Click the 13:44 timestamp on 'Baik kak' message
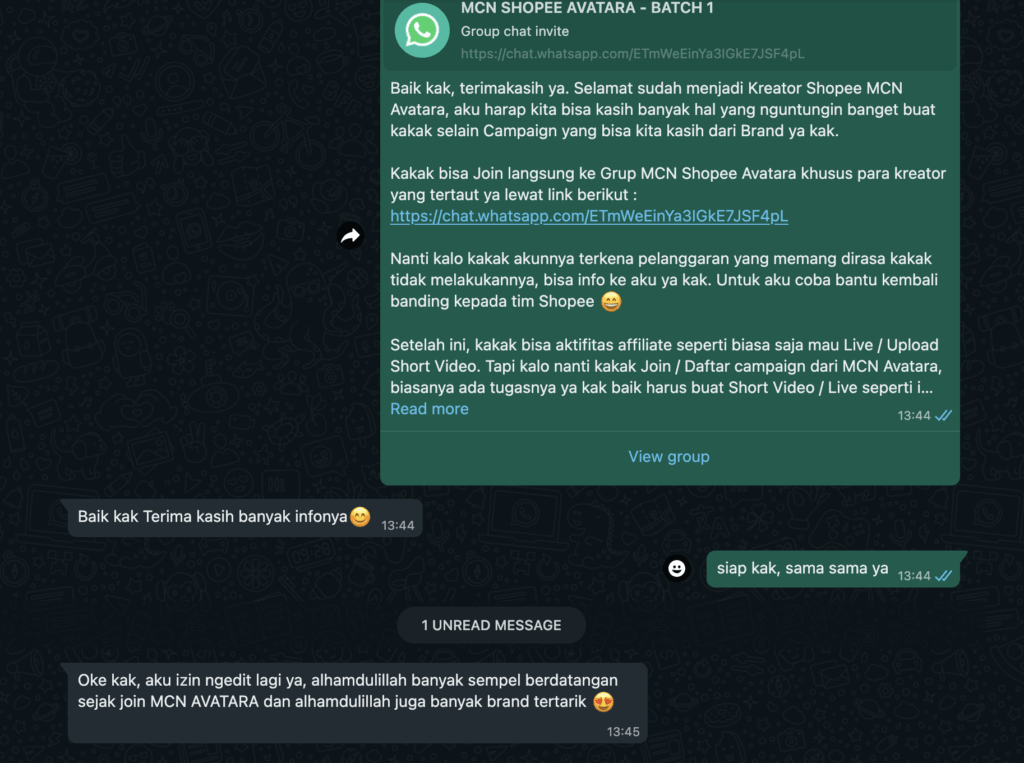The width and height of the screenshot is (1024, 763). [398, 525]
